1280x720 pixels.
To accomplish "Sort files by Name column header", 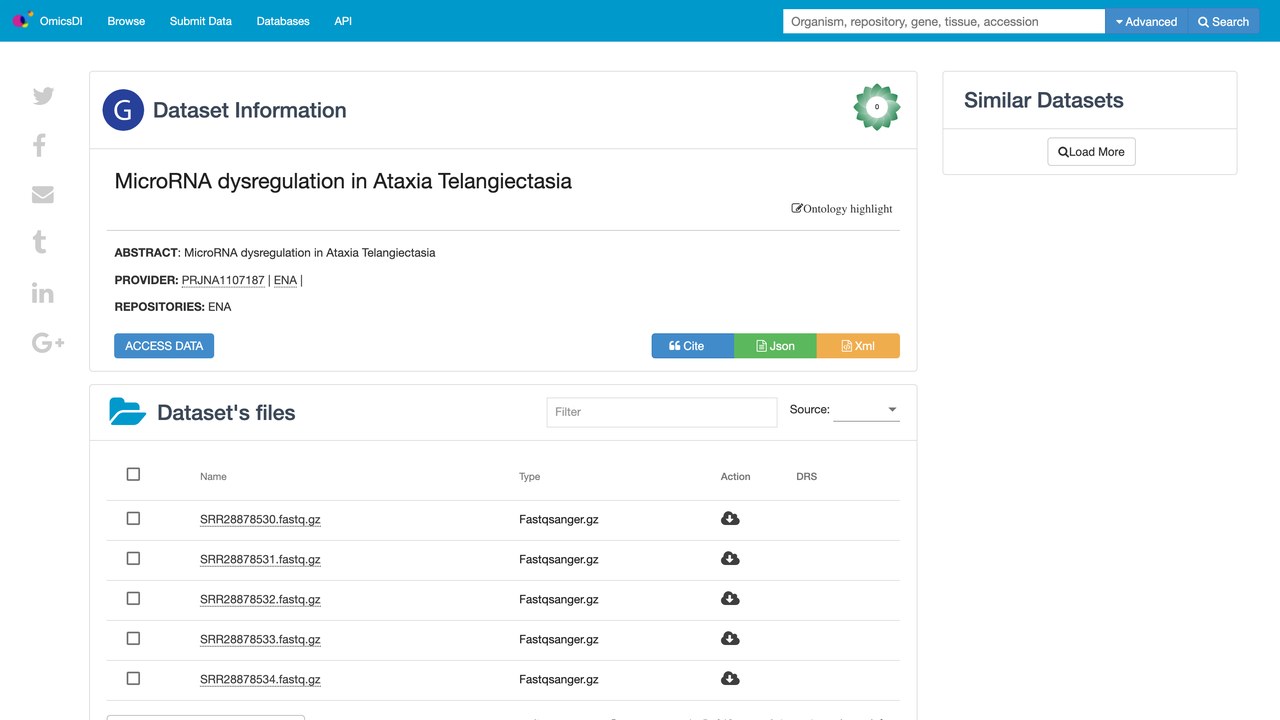I will click(x=213, y=477).
